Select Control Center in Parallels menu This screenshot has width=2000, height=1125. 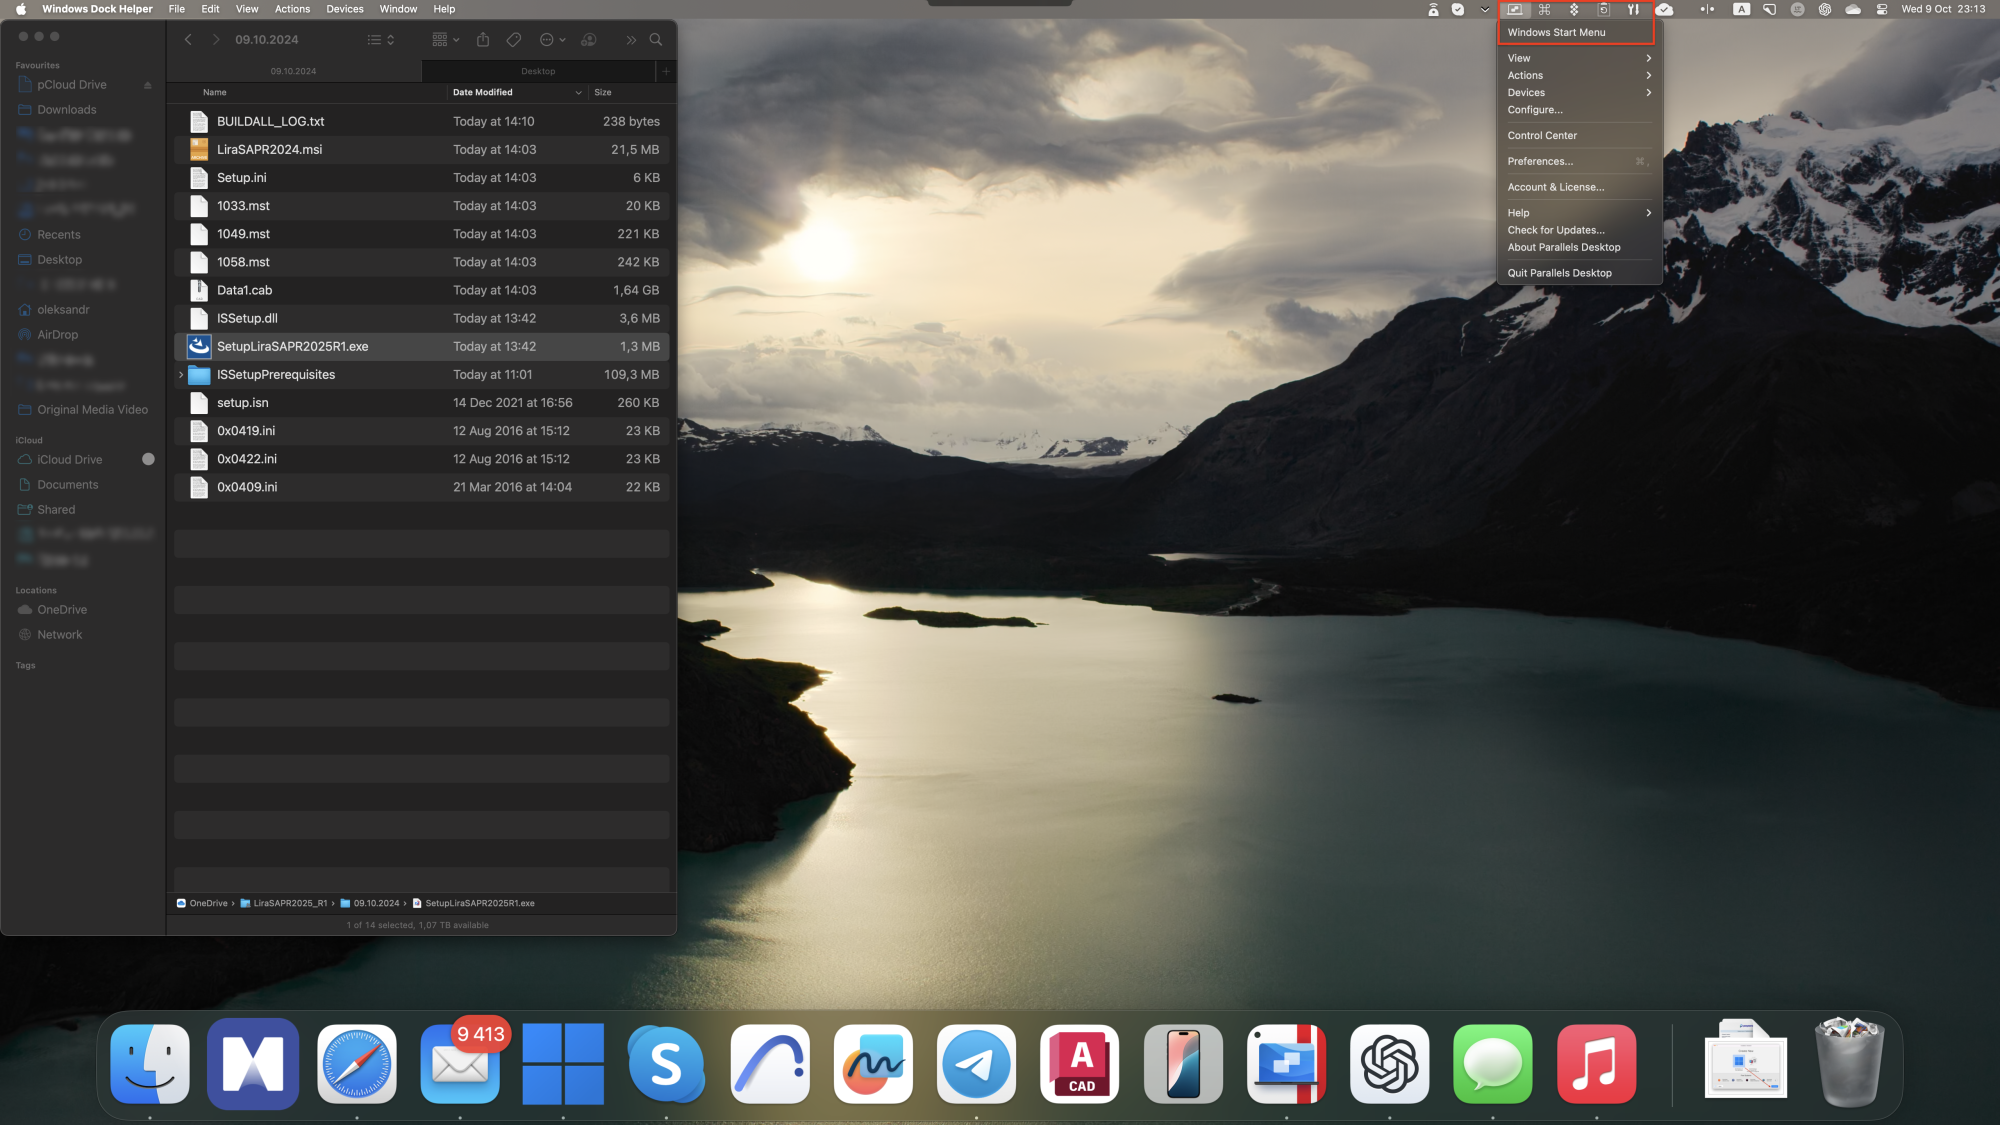pos(1542,136)
